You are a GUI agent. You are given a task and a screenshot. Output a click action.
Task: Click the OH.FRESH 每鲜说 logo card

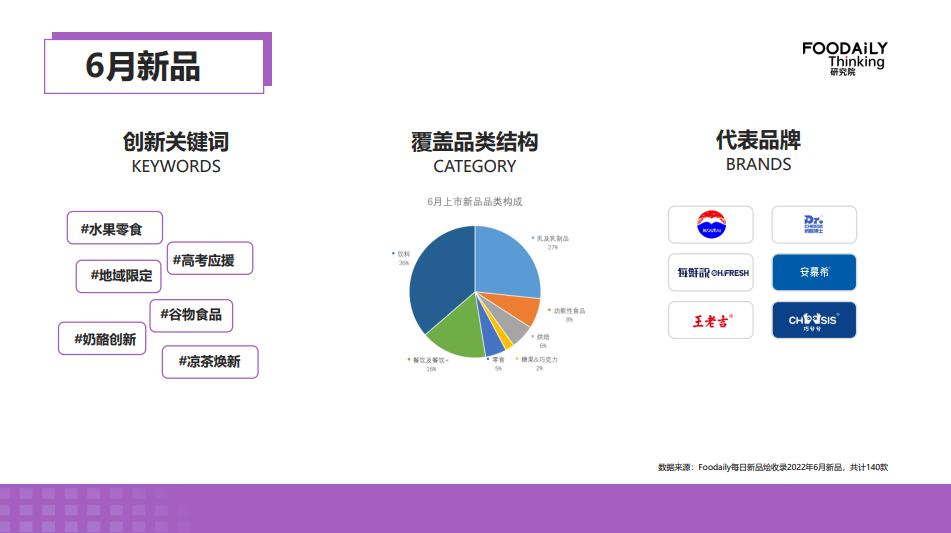point(711,272)
